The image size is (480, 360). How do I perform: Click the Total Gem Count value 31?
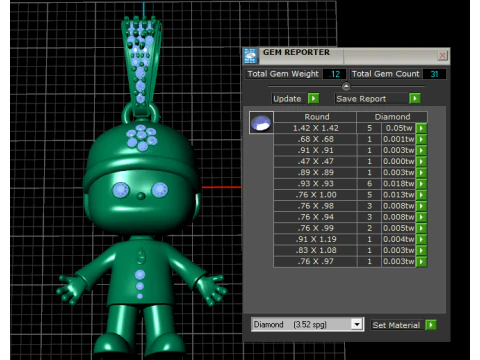[434, 74]
